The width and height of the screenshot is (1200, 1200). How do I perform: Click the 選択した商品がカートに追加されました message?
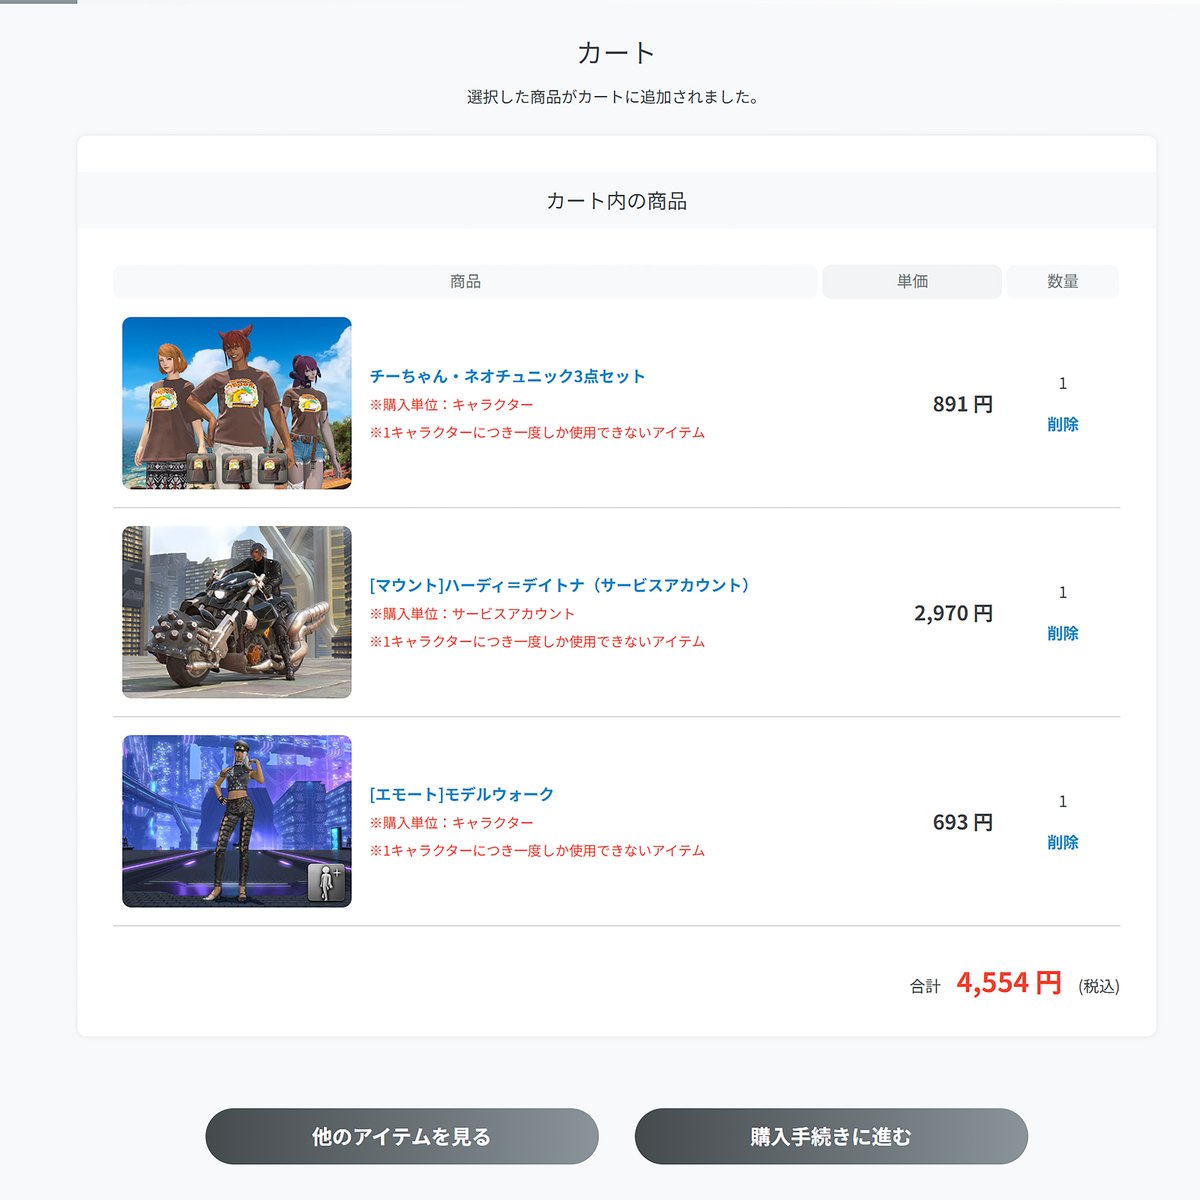coord(613,97)
